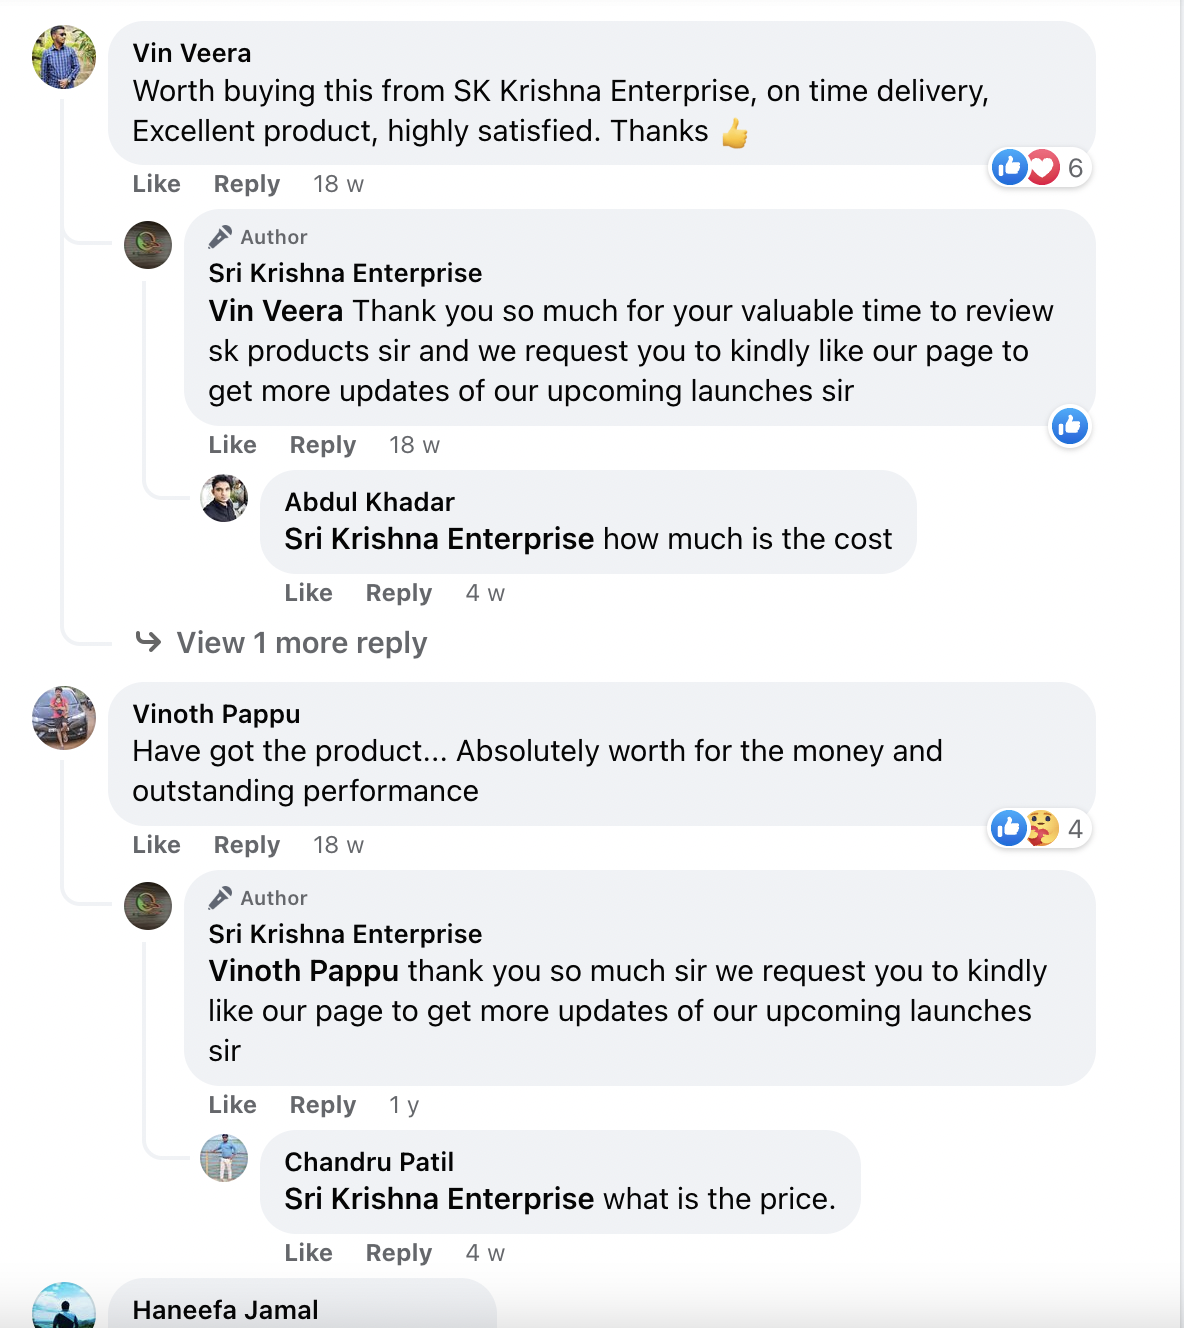Click Vin Veera mention in Sri Krishna's reply
The width and height of the screenshot is (1184, 1328).
click(x=276, y=312)
